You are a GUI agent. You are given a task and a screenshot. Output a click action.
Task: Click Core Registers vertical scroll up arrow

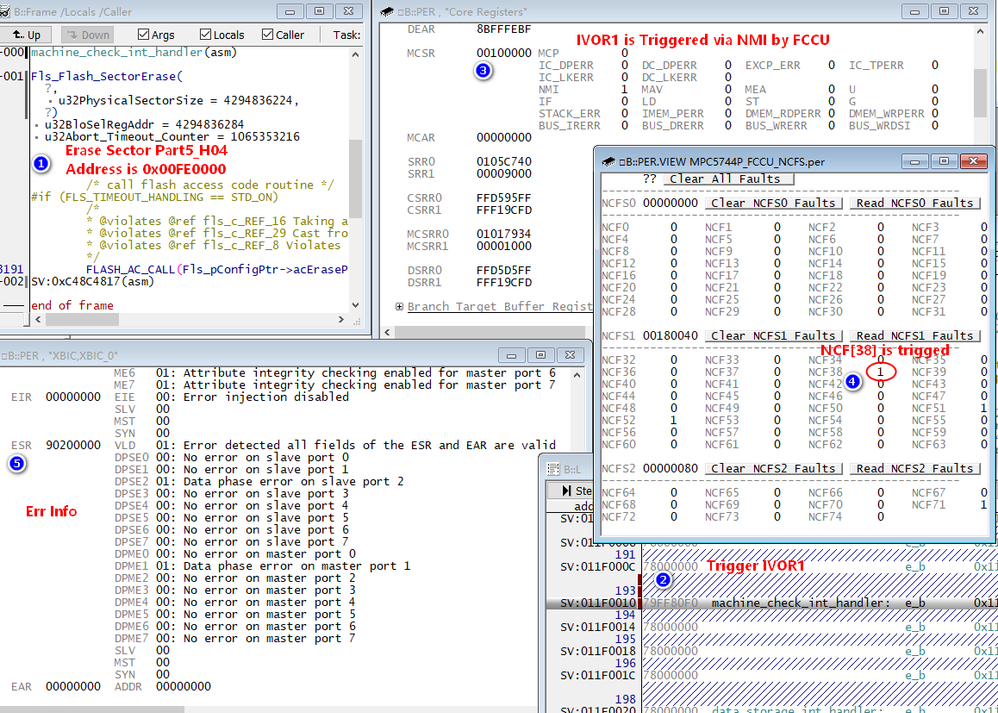click(981, 31)
